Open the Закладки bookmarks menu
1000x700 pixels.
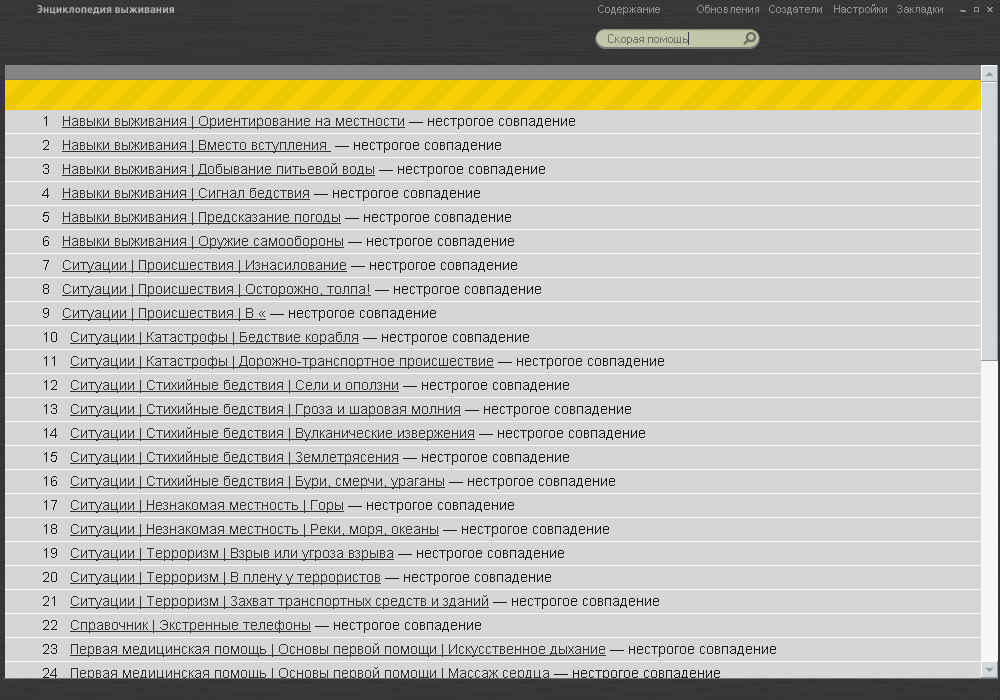(919, 9)
